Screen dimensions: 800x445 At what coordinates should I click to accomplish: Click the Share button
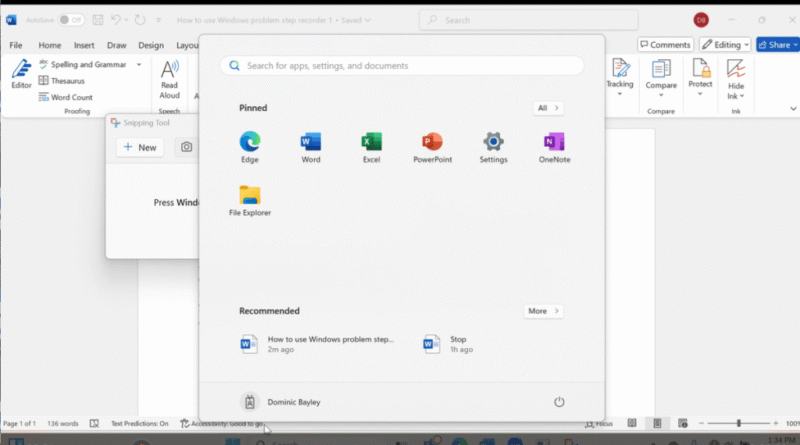778,45
